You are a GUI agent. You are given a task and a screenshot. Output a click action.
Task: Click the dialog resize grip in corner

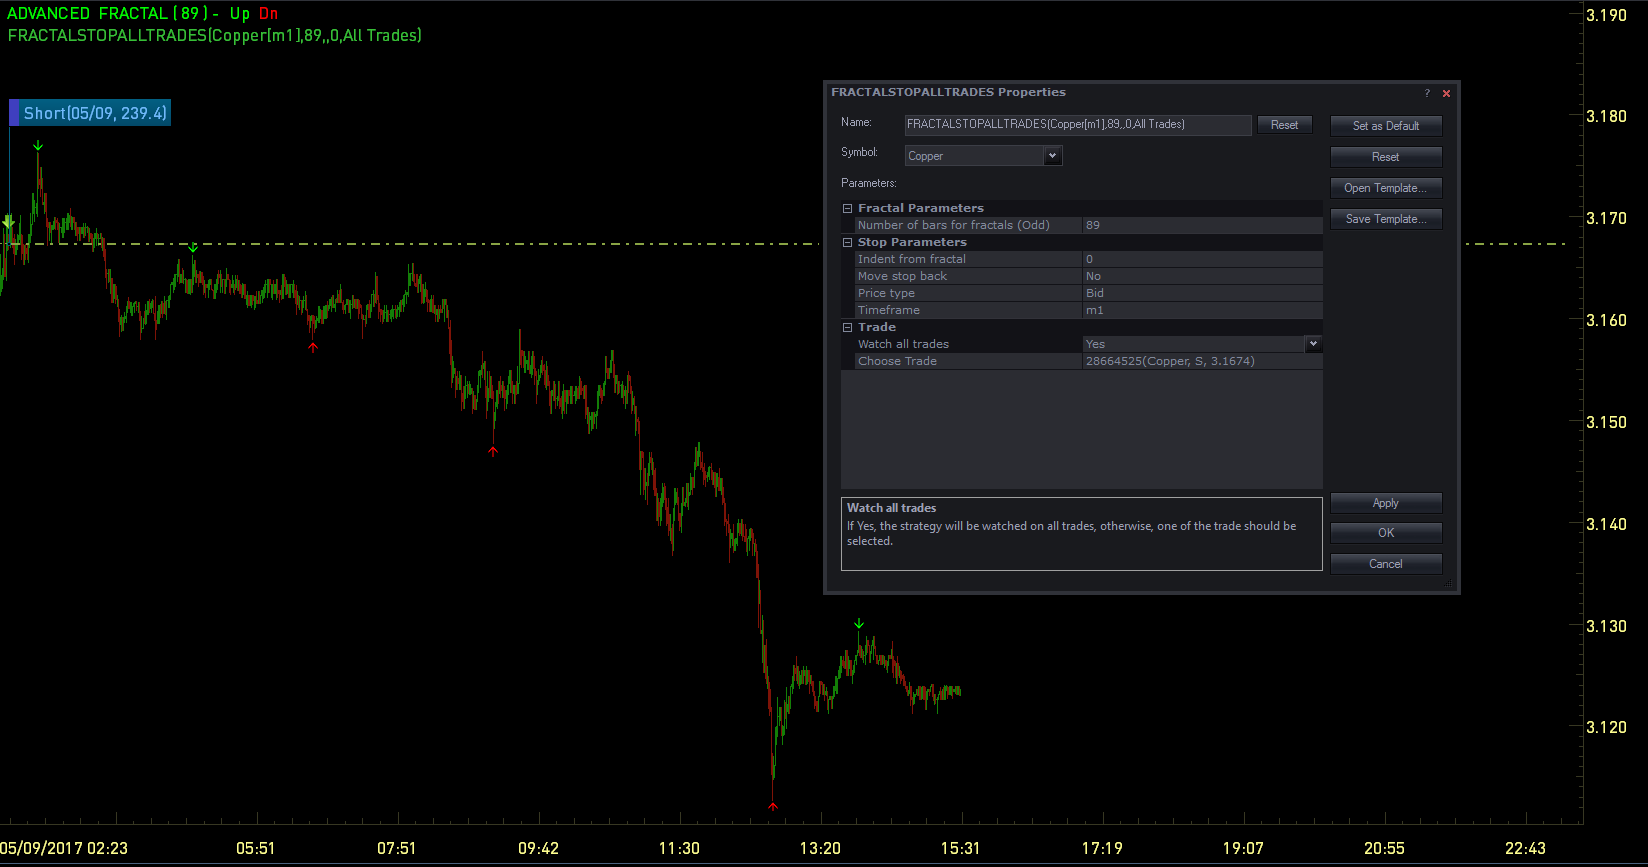(1450, 584)
